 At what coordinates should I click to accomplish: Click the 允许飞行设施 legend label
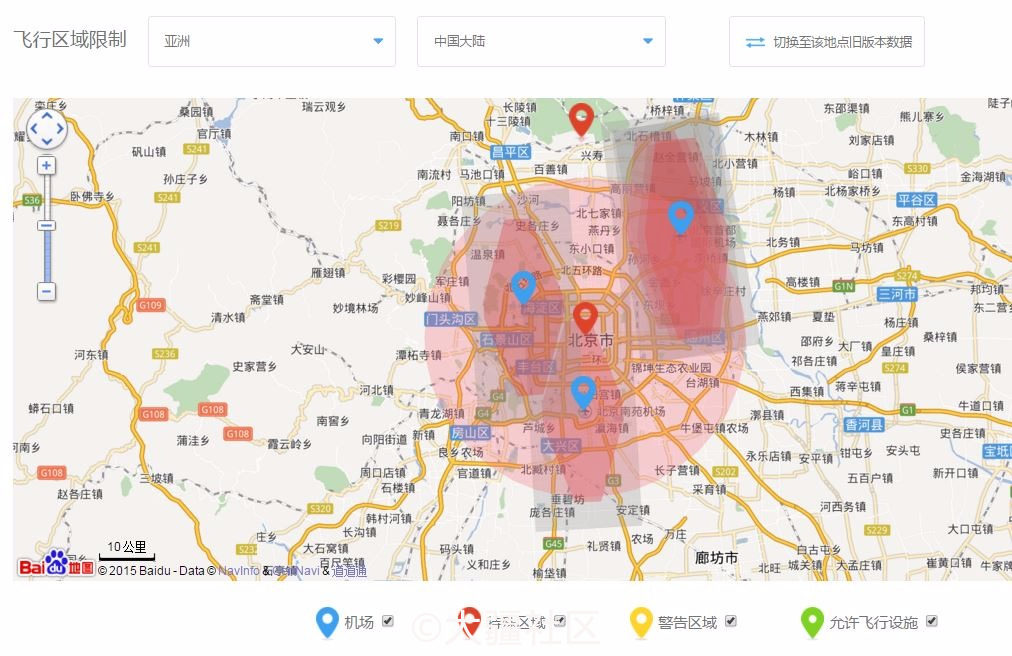tap(873, 622)
